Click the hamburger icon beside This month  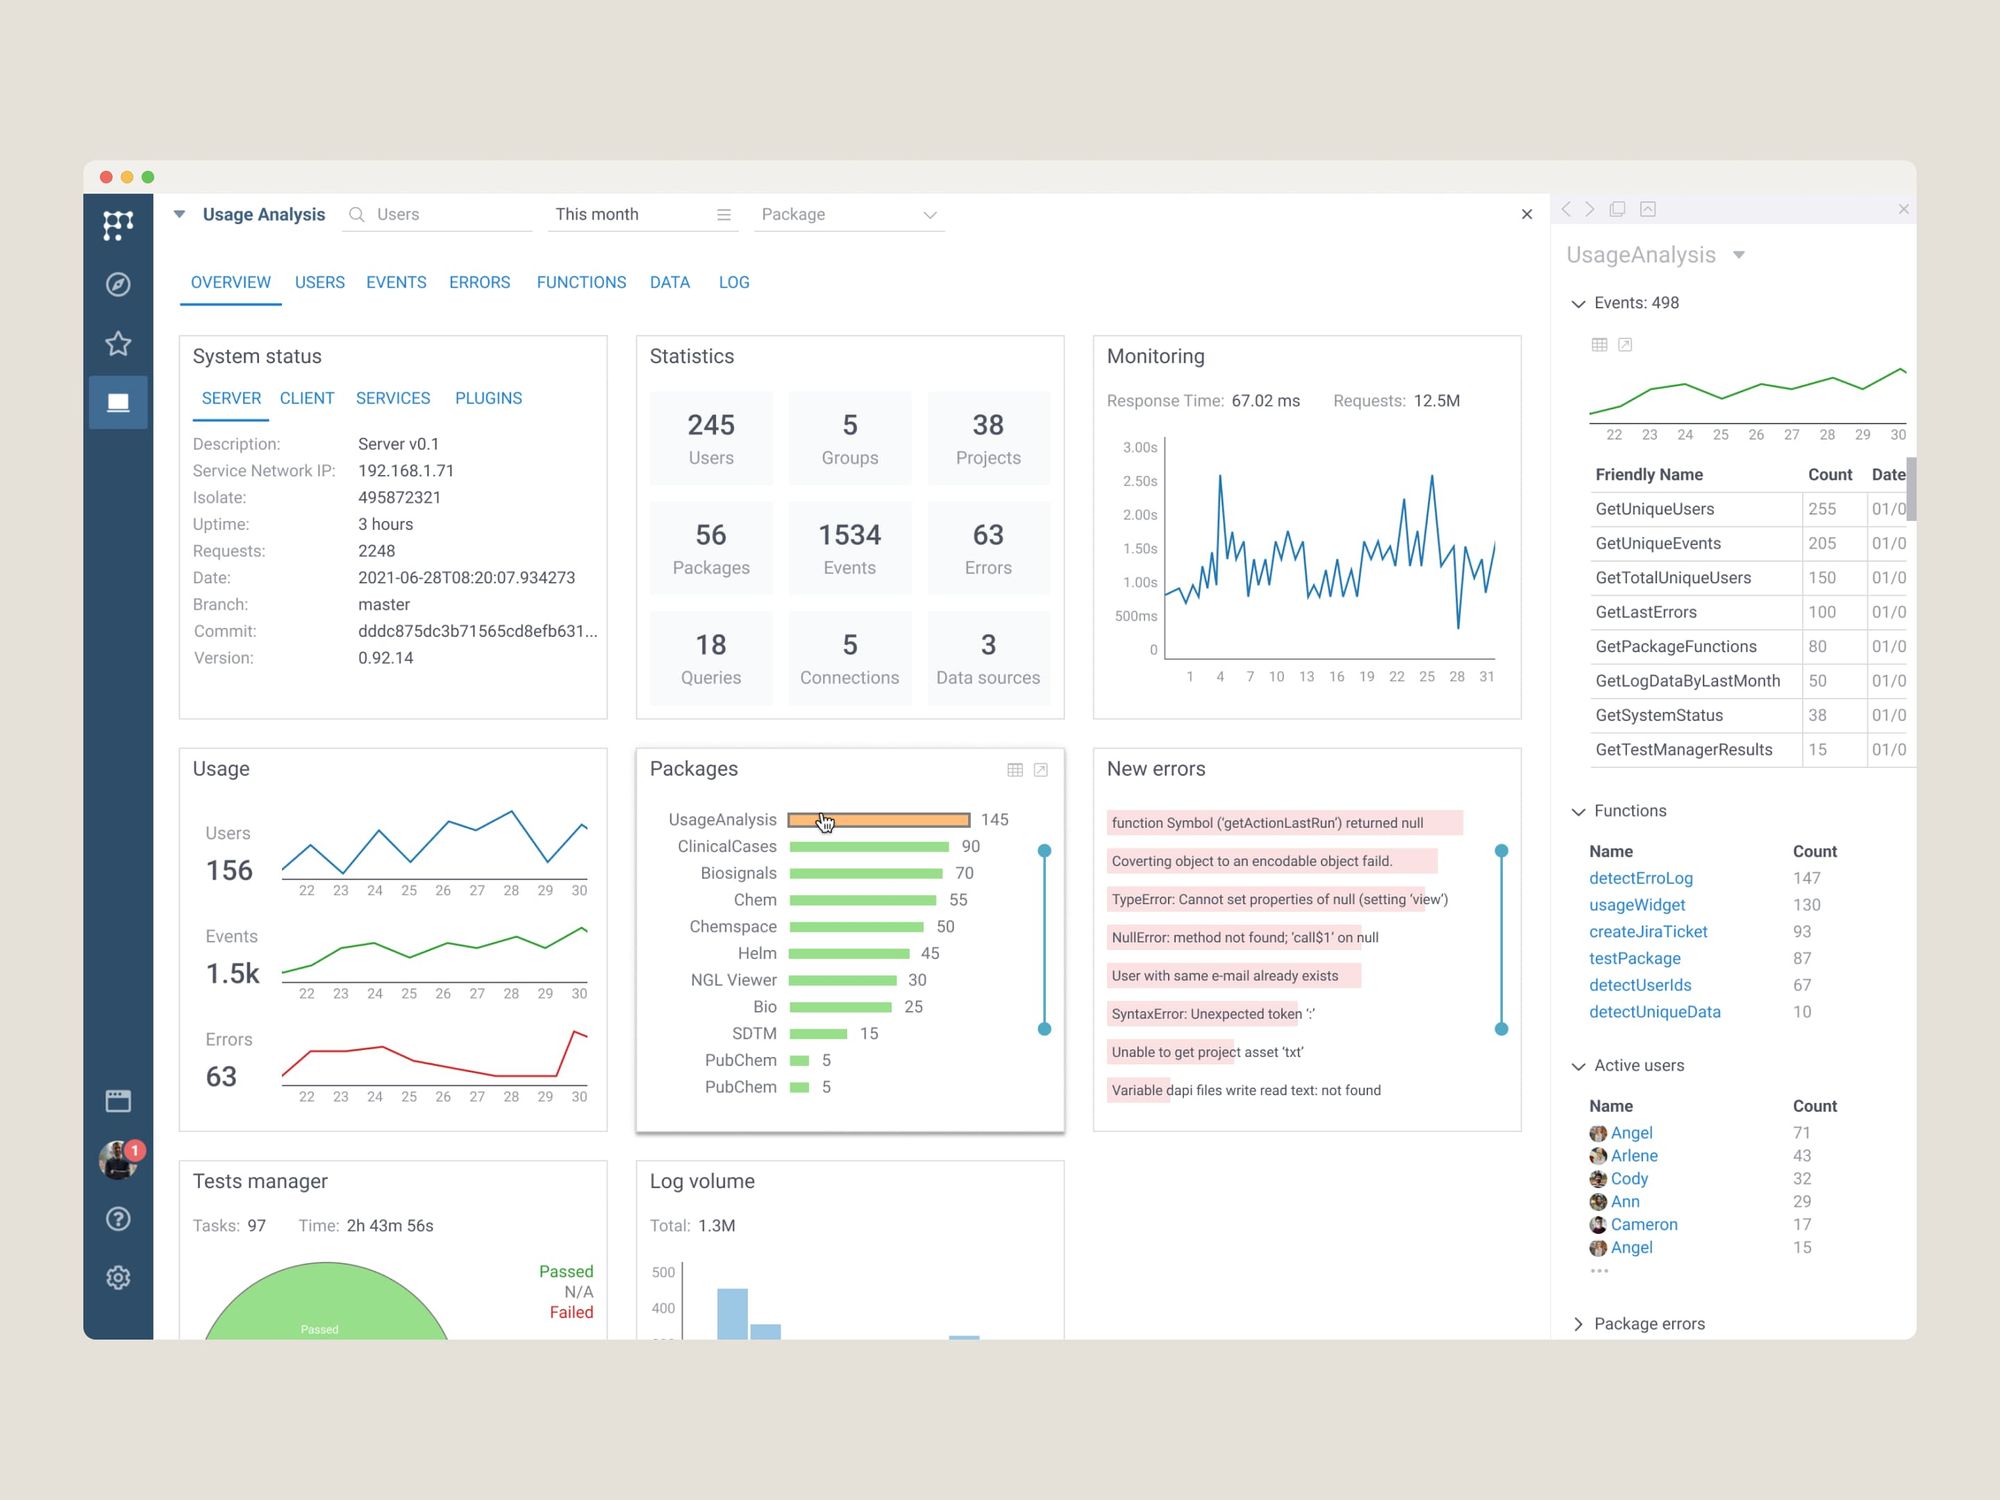tap(724, 215)
